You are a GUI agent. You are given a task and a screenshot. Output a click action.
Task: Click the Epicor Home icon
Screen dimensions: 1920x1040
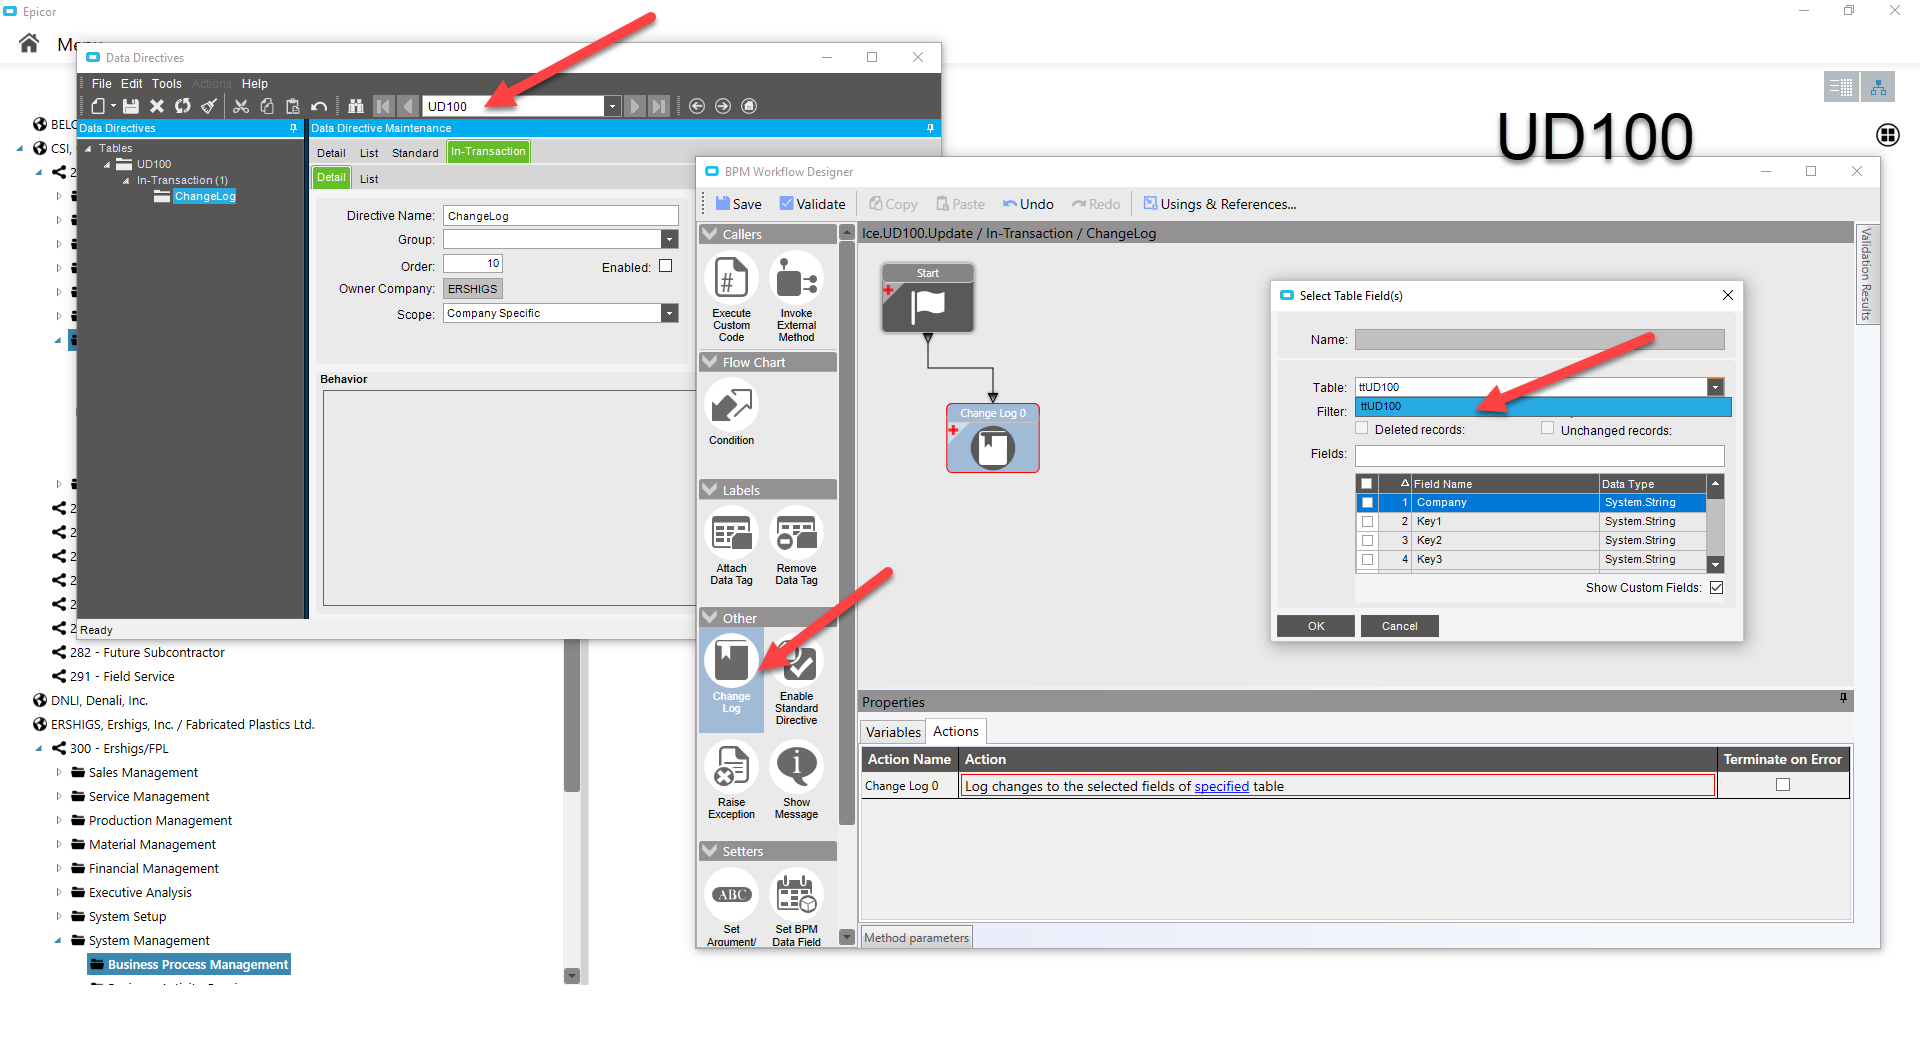[29, 43]
